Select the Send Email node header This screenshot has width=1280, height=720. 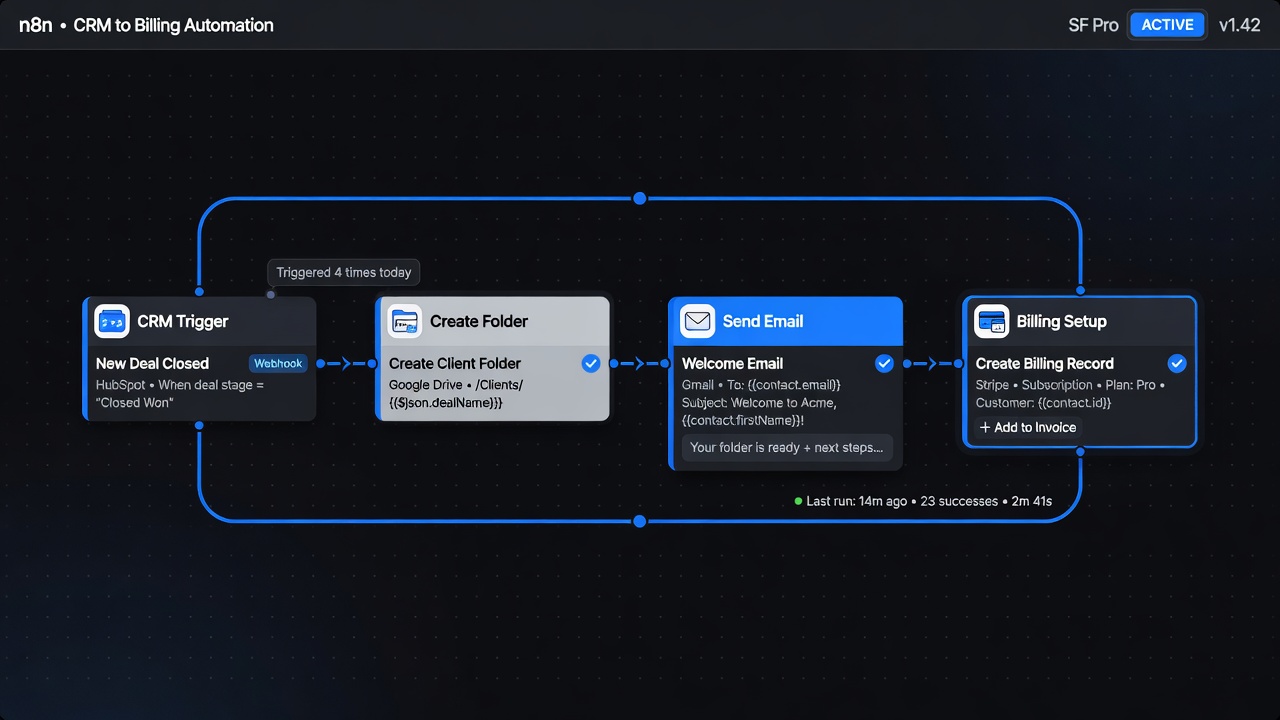pos(786,321)
